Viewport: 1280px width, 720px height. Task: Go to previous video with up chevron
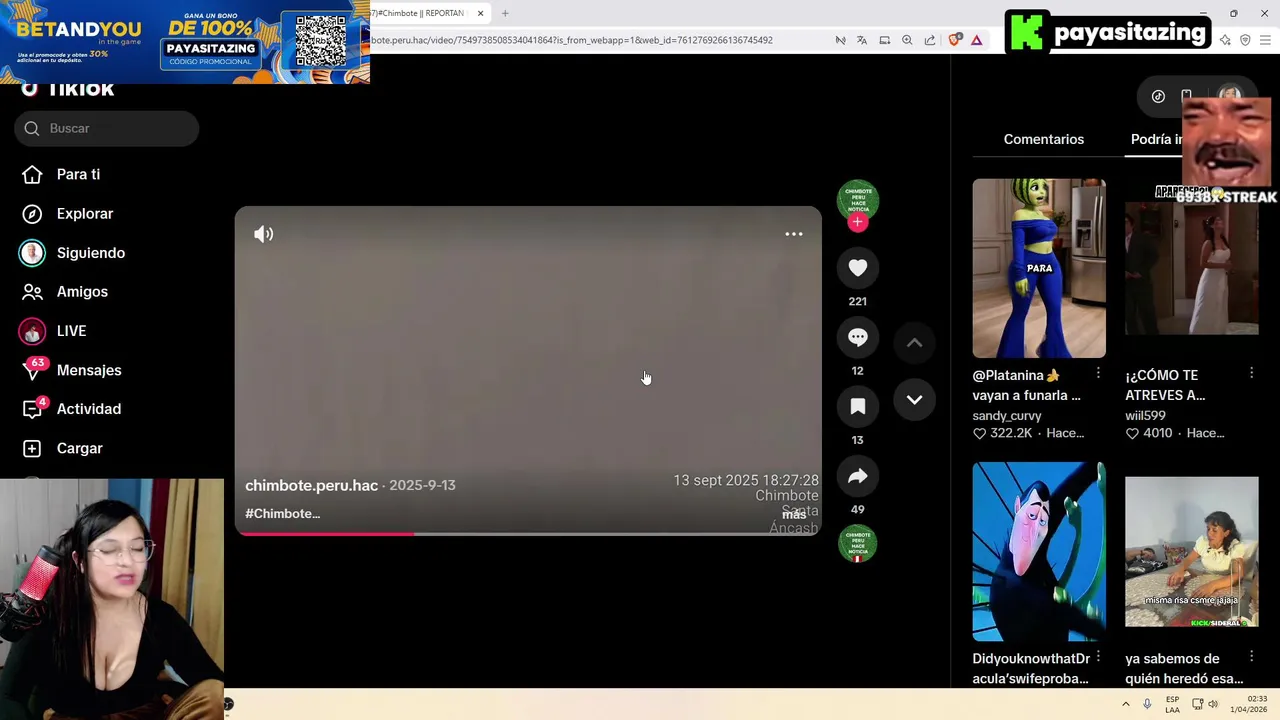click(914, 343)
